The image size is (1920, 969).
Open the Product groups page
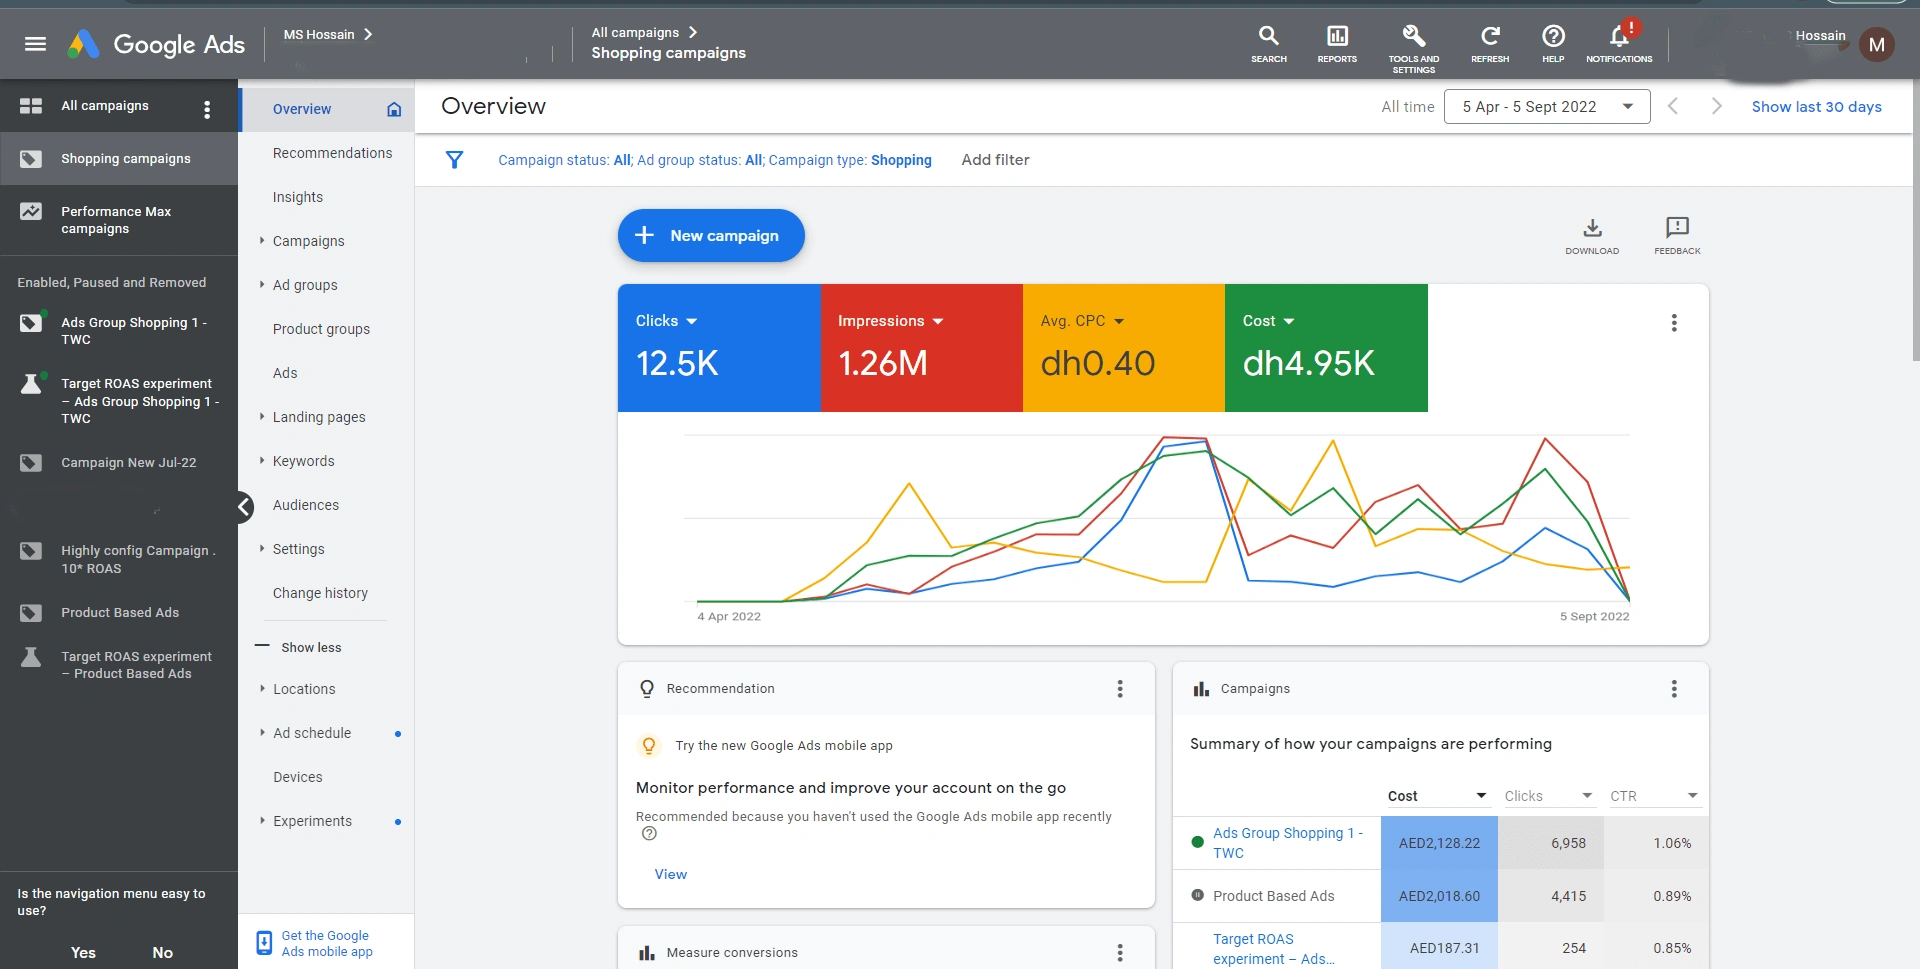point(321,329)
